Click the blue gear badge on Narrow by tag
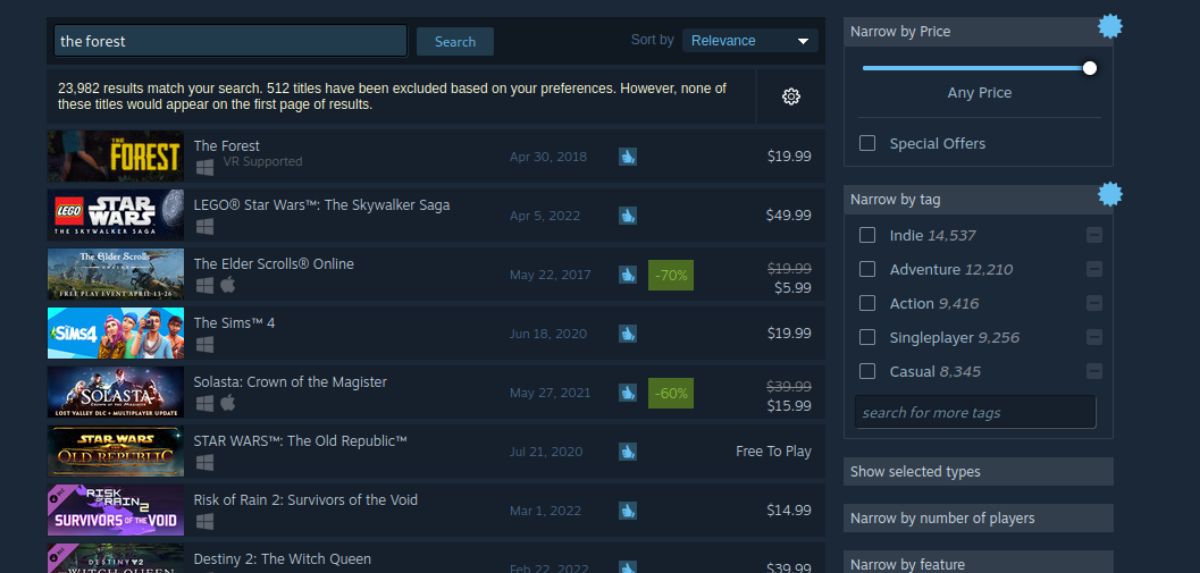 [x=1110, y=194]
